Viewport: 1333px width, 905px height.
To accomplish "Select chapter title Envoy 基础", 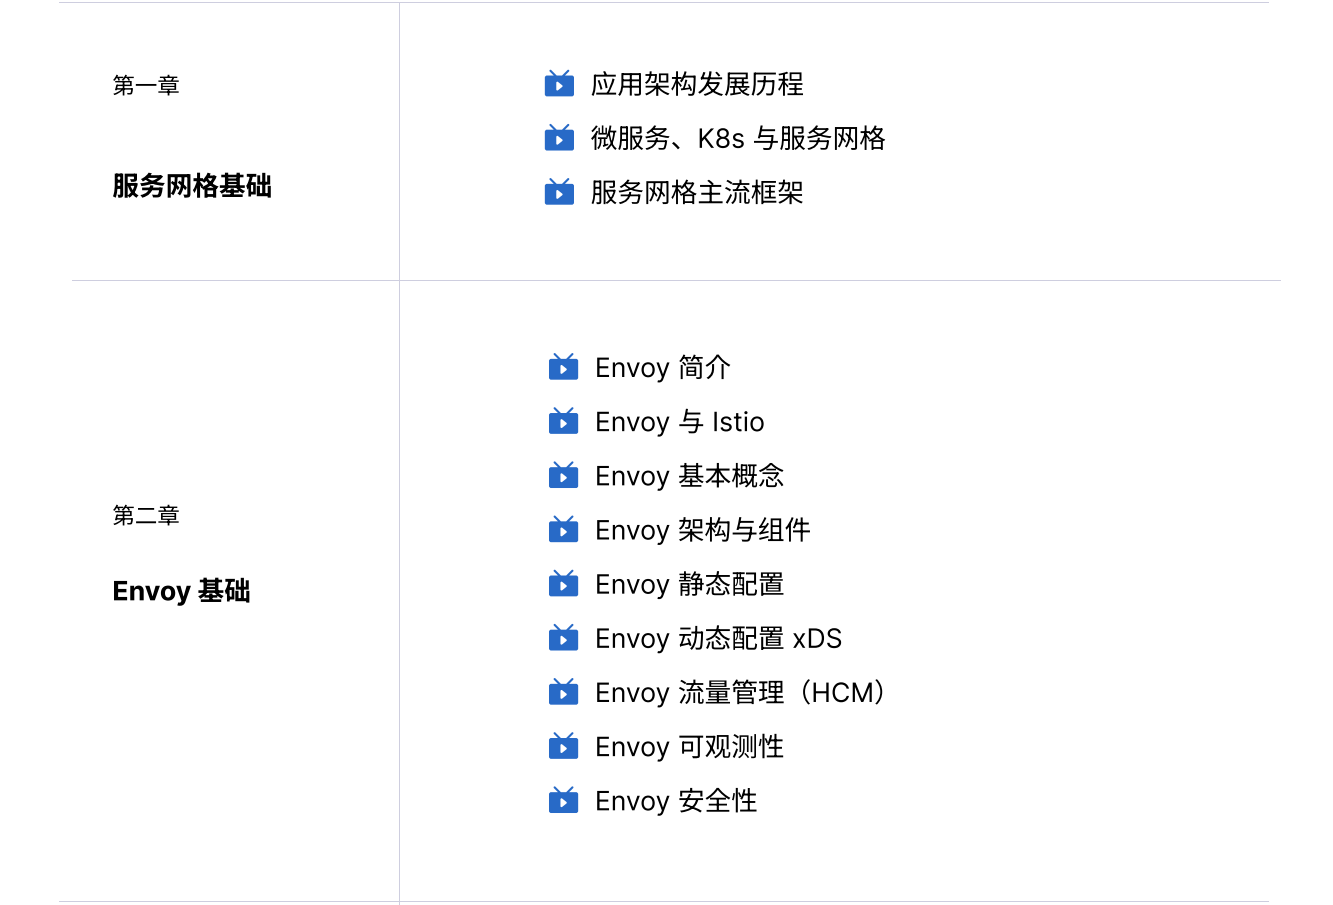I will pyautogui.click(x=181, y=591).
